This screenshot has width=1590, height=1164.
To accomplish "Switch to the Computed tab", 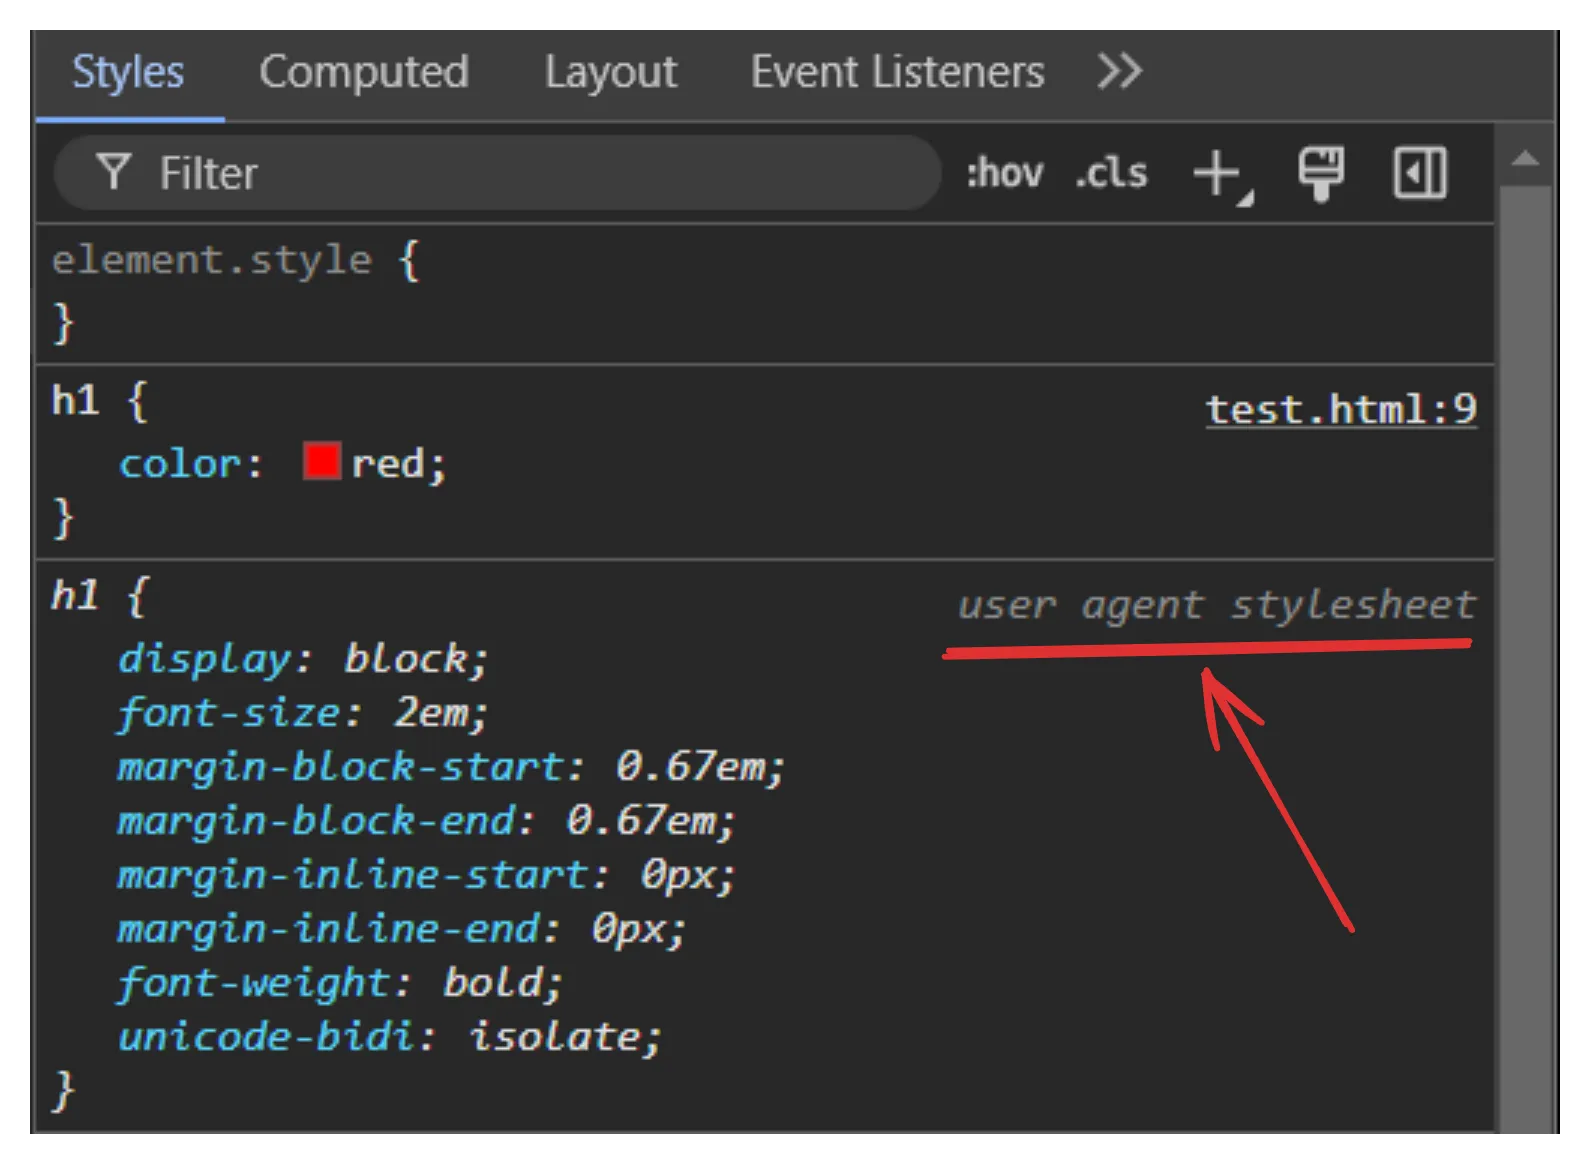I will click(x=364, y=72).
